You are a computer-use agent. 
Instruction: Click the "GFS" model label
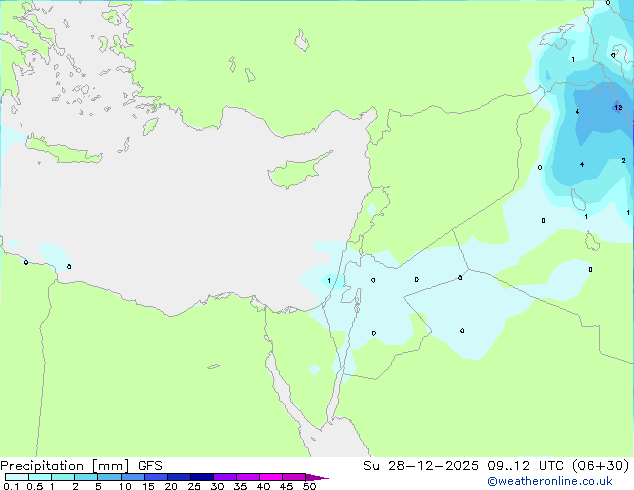(150, 466)
